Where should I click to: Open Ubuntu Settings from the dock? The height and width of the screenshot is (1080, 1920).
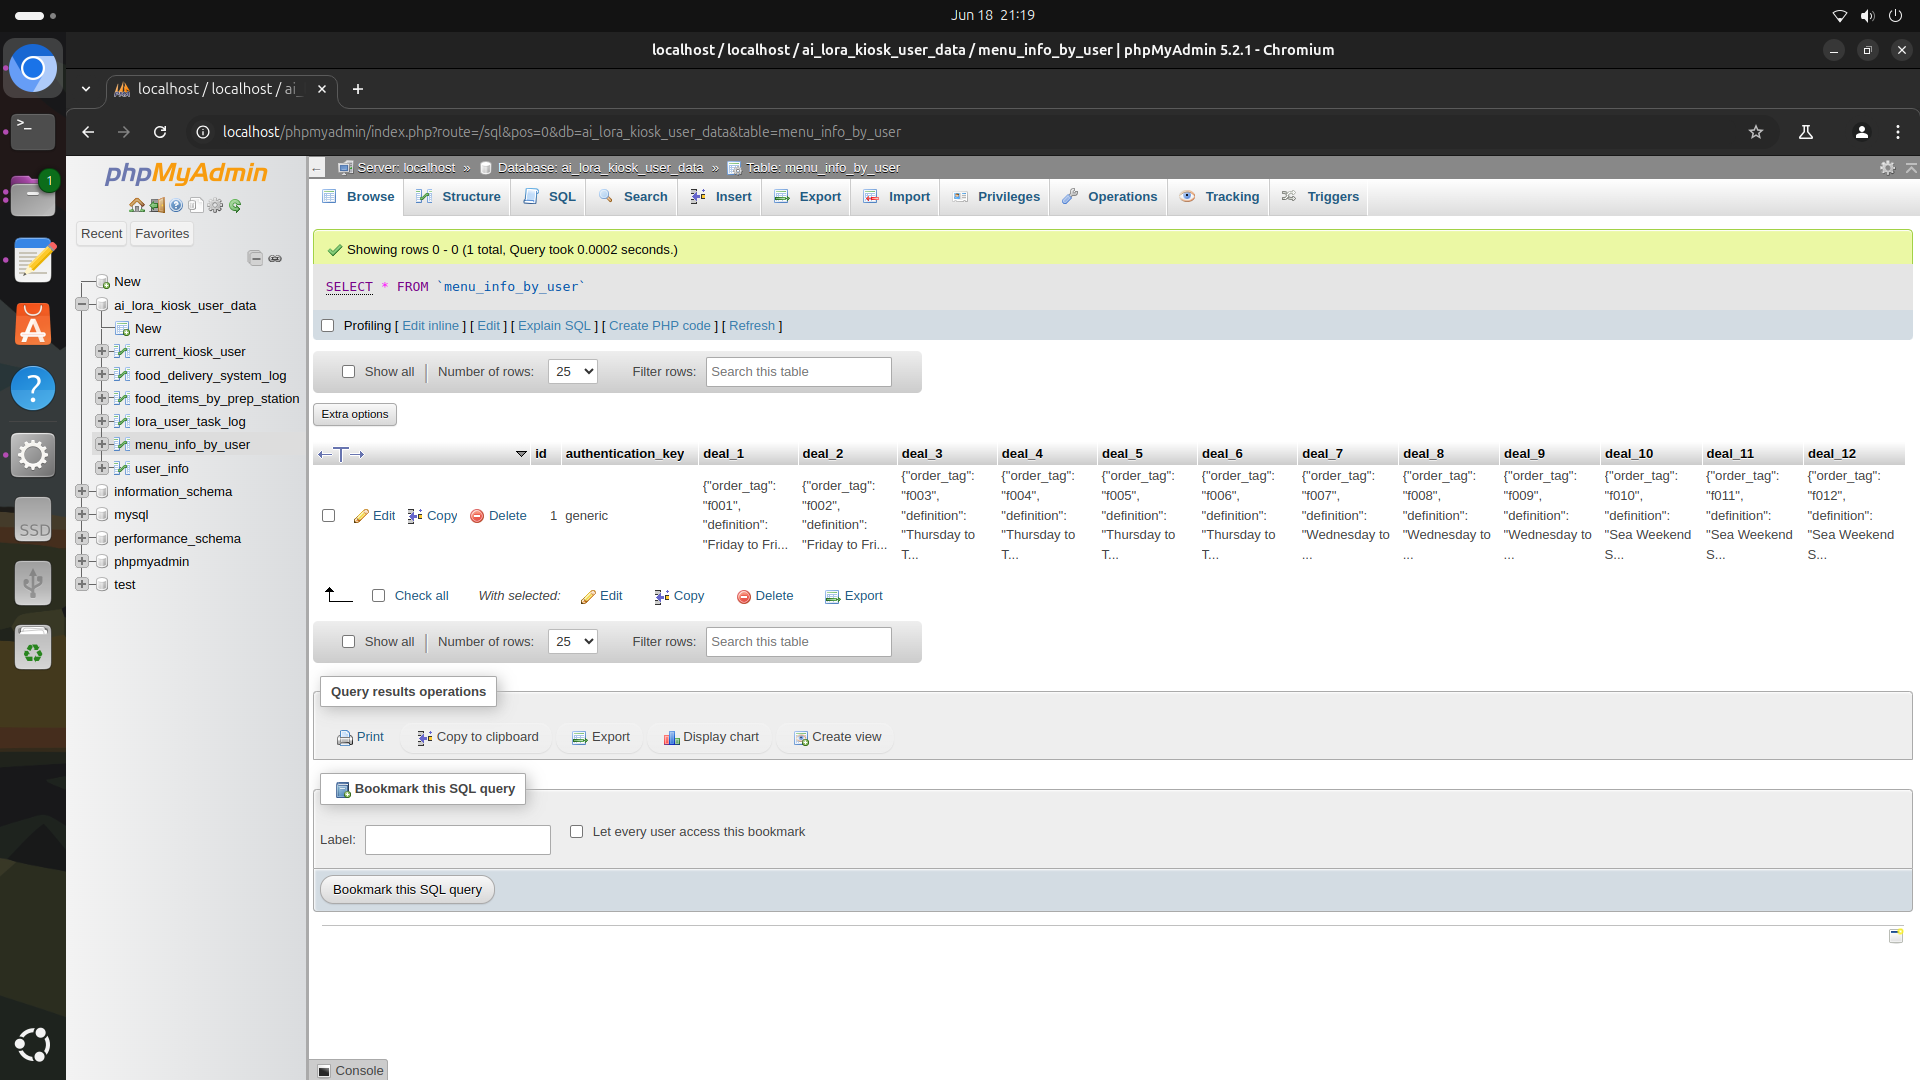33,456
